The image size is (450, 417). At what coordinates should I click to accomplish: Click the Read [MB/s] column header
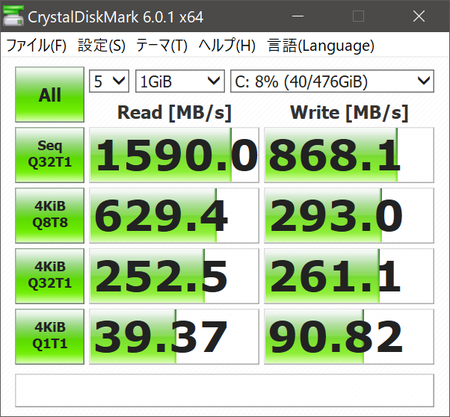tap(174, 112)
